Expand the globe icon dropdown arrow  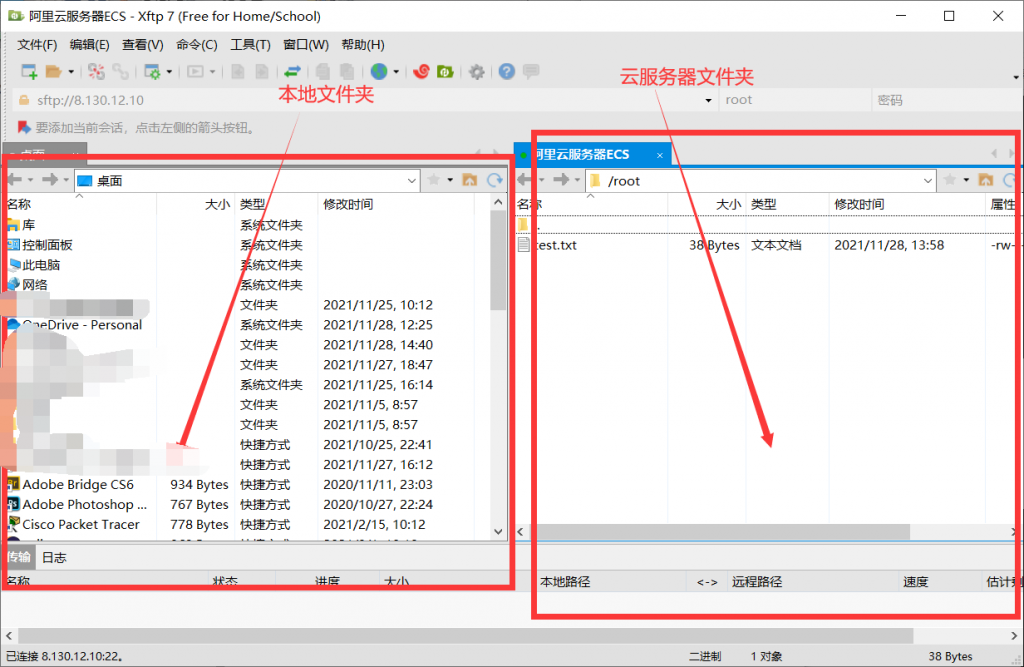[x=396, y=72]
